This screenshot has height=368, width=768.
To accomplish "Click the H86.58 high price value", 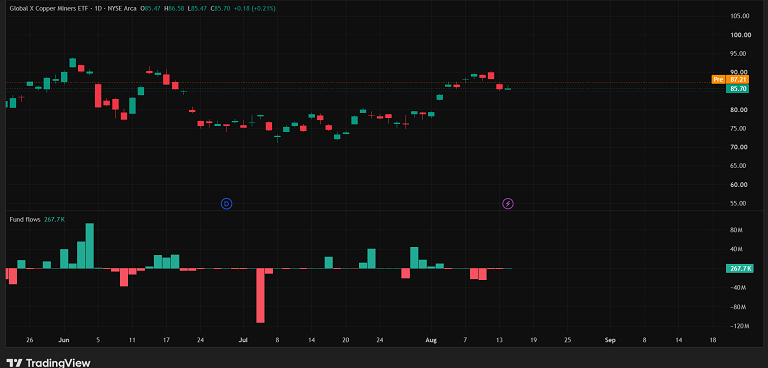I will [175, 8].
